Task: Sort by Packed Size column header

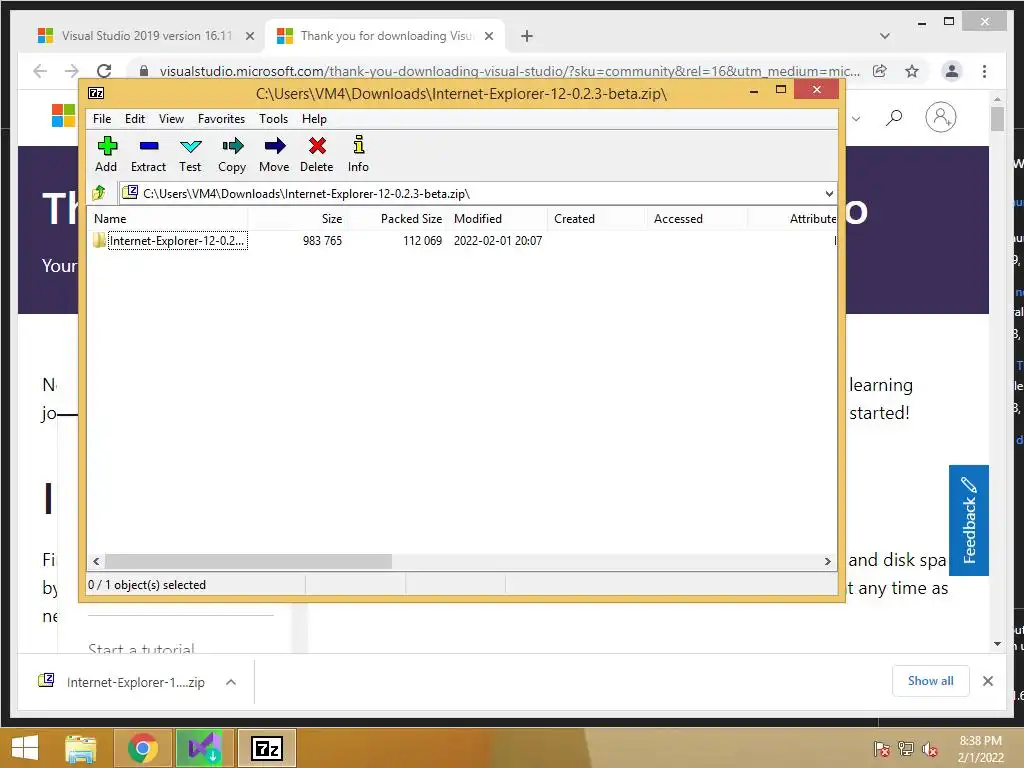Action: [x=397, y=219]
